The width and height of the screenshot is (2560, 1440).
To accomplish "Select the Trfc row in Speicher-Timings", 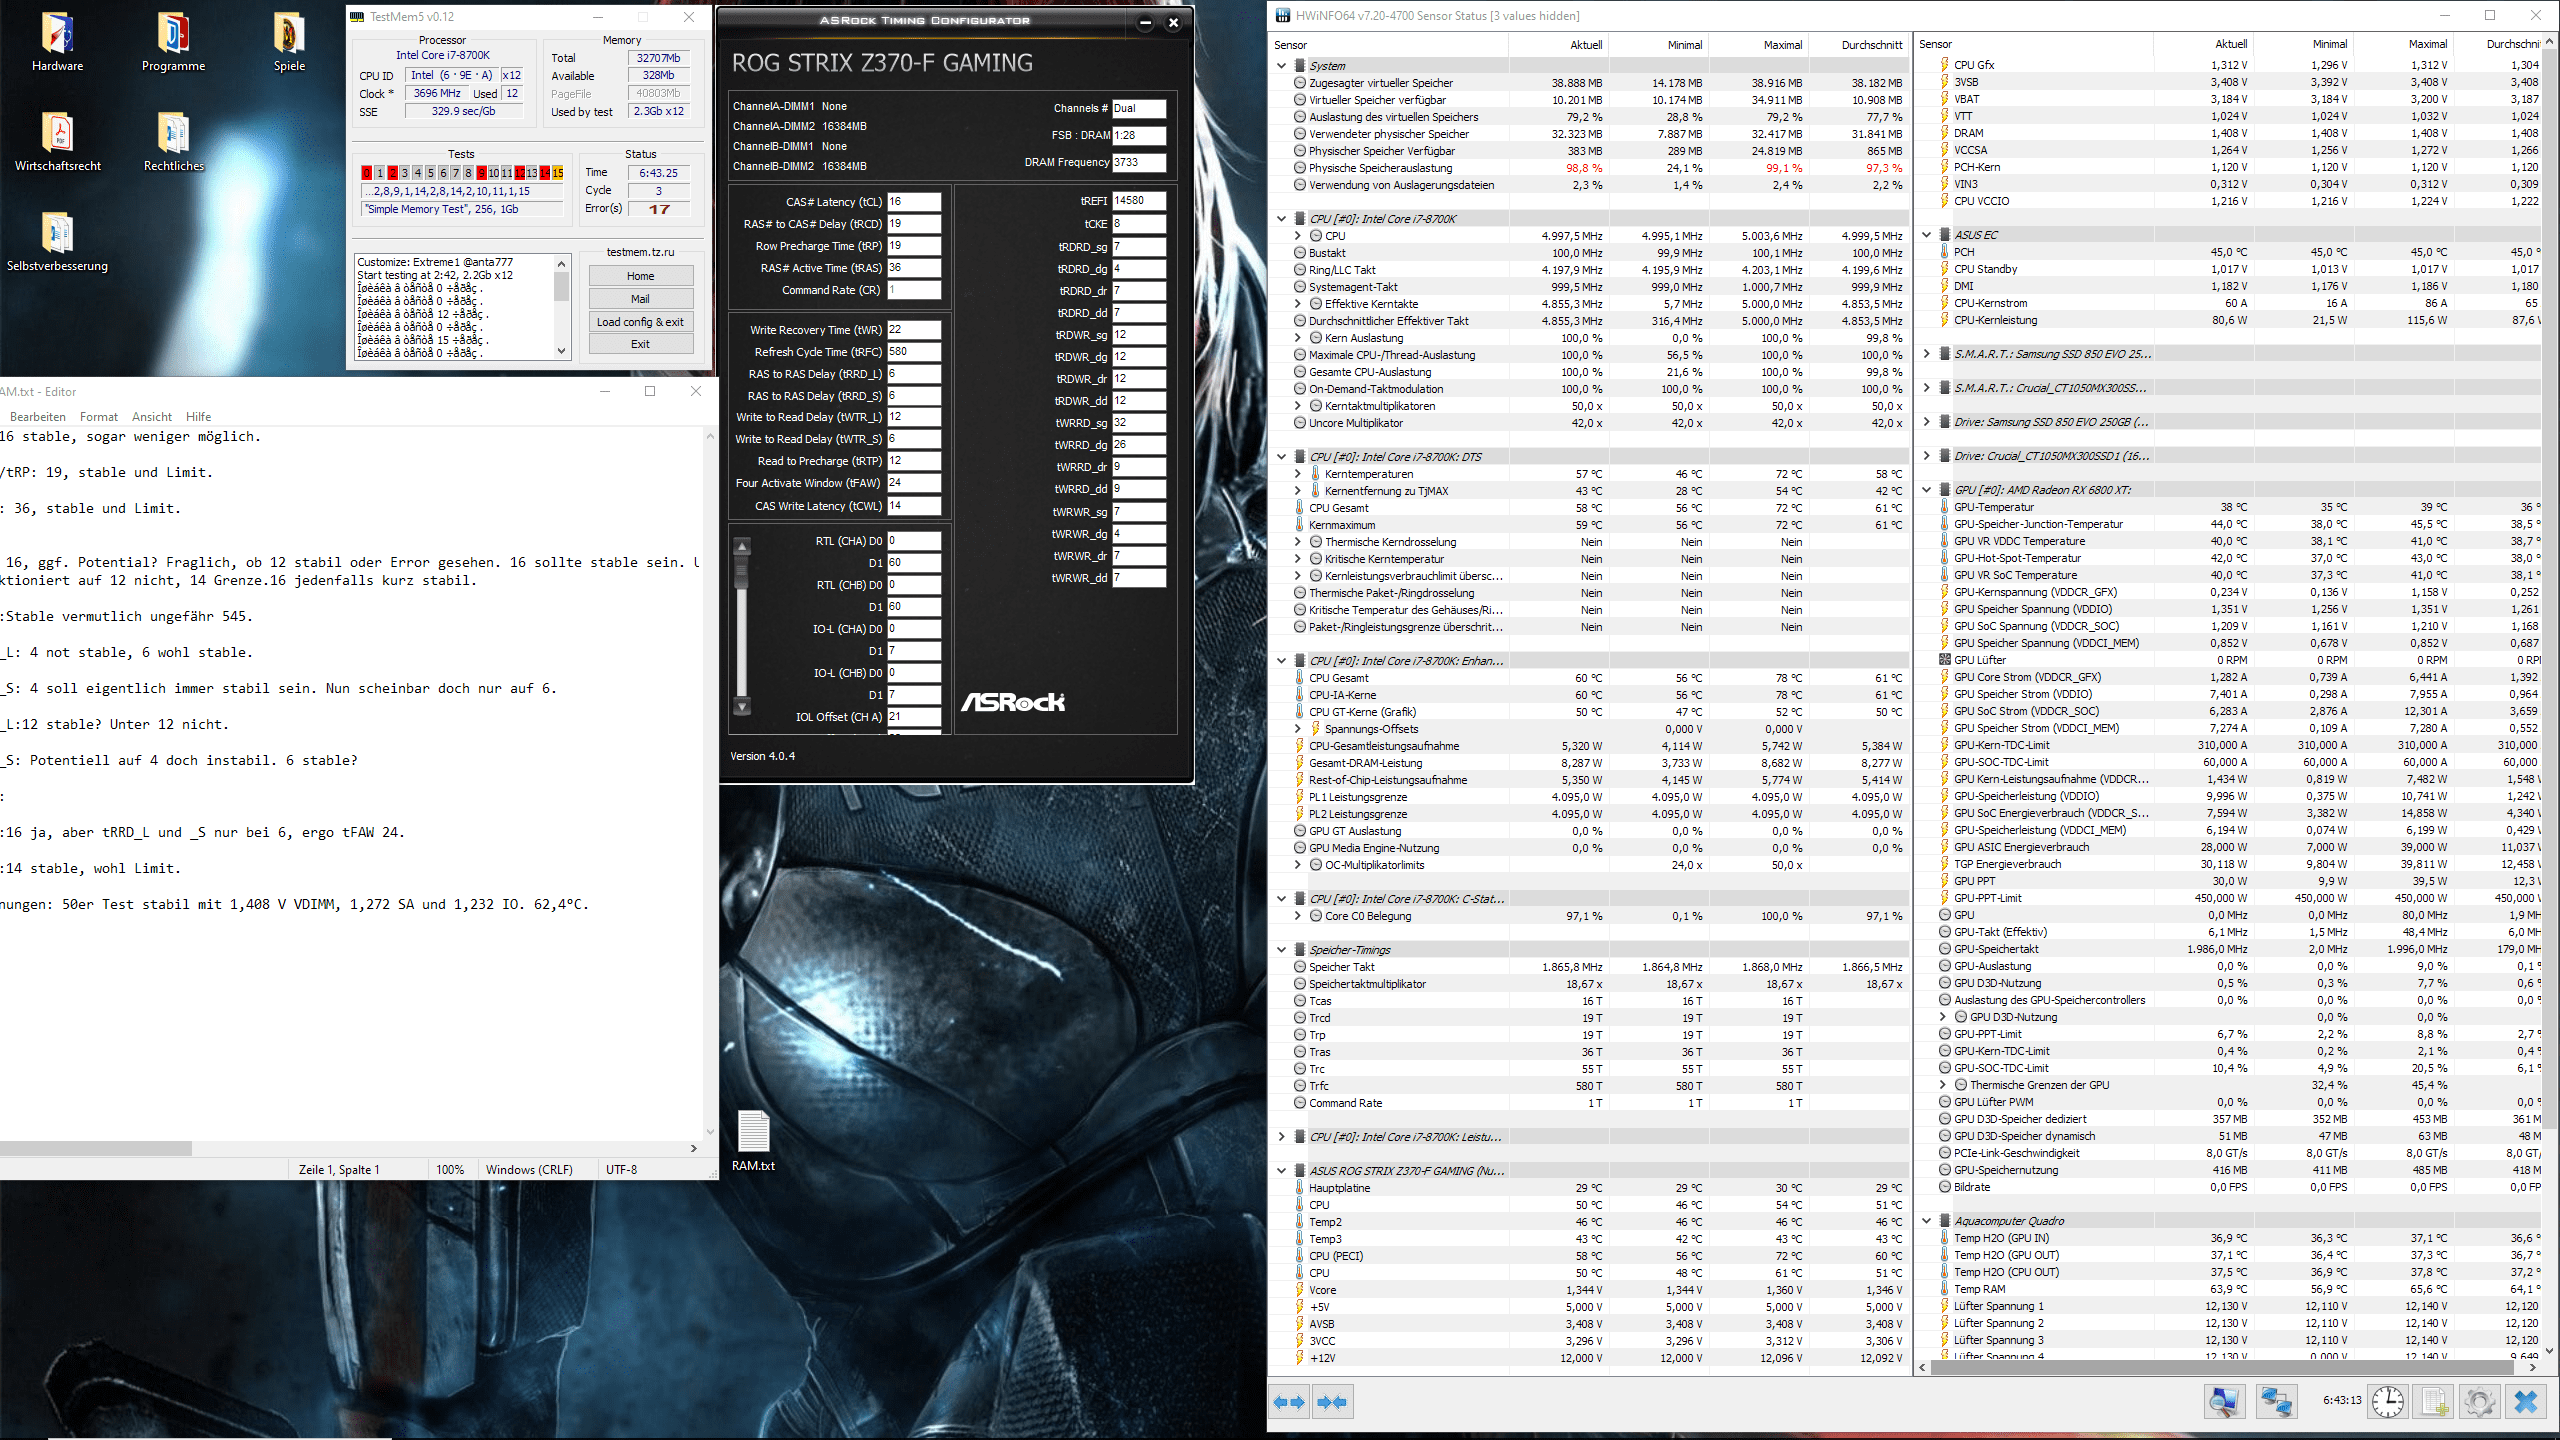I will click(1590, 1086).
